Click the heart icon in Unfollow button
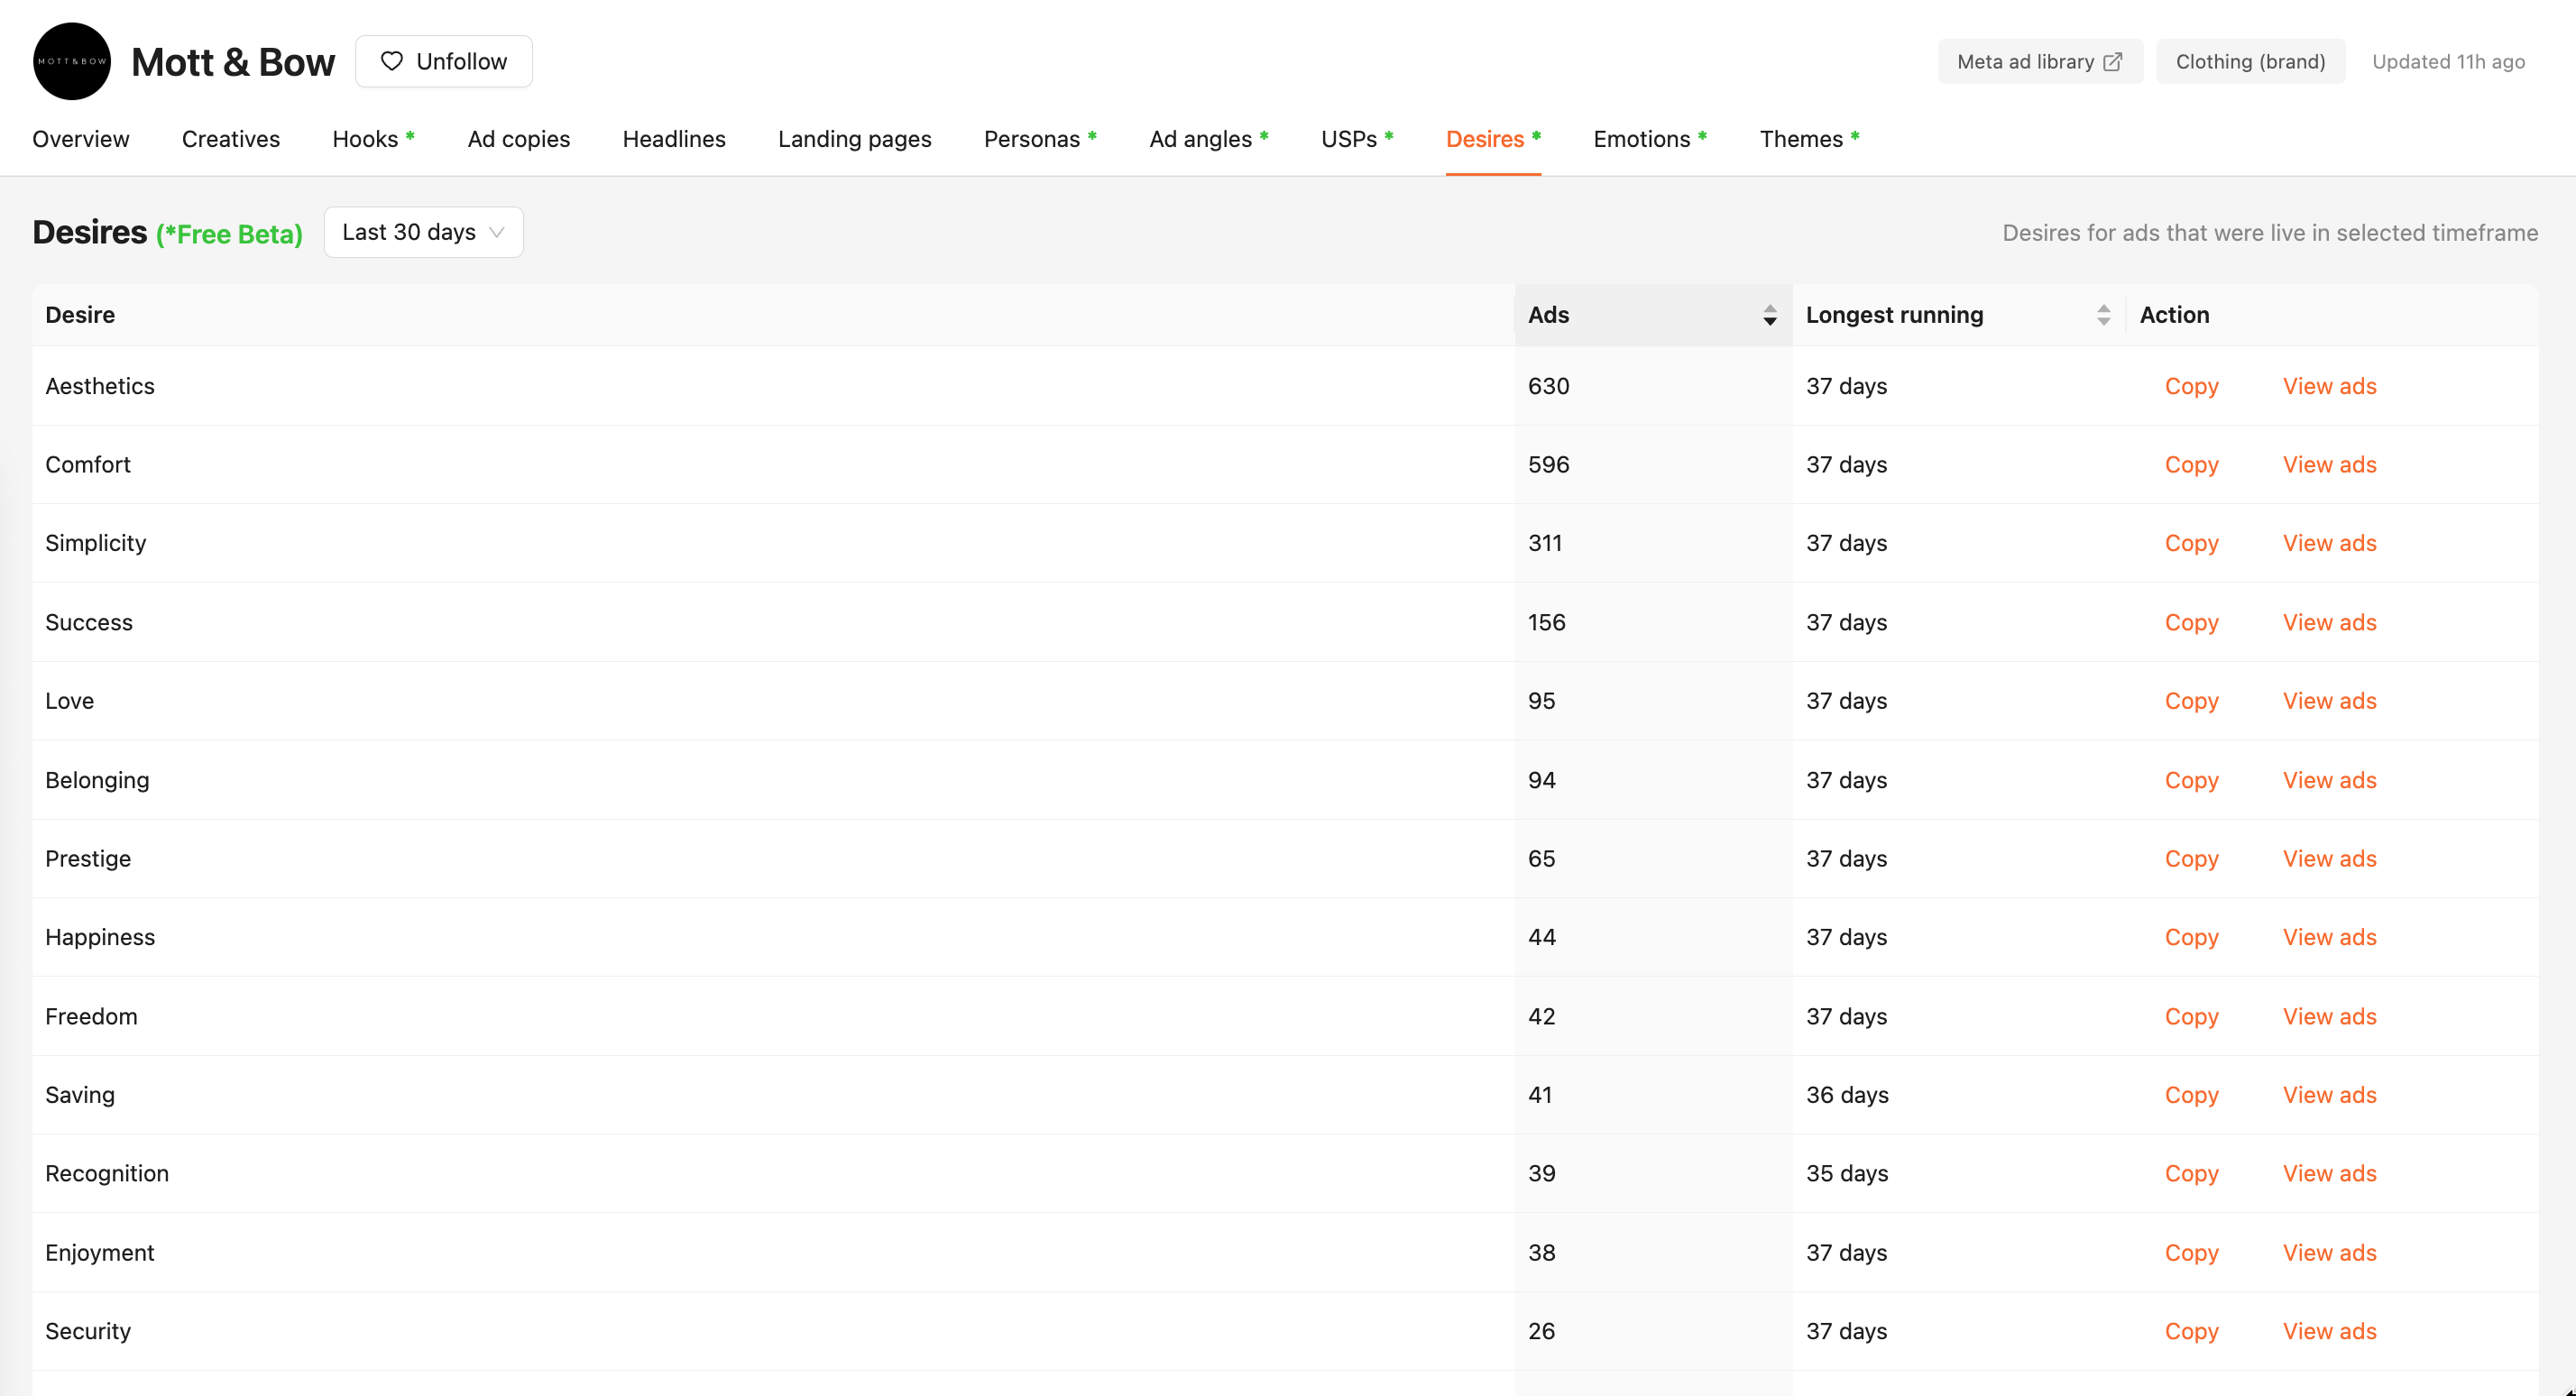 point(392,61)
